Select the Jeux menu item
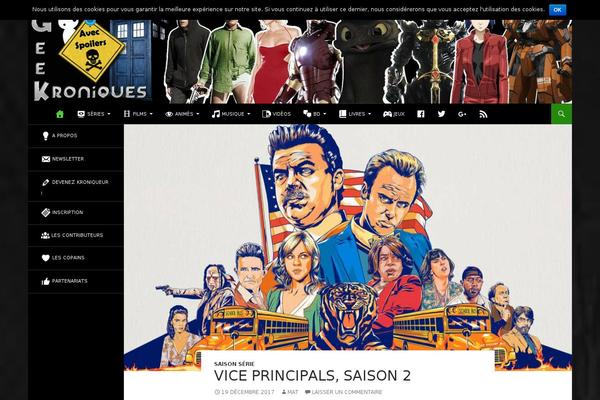 394,114
